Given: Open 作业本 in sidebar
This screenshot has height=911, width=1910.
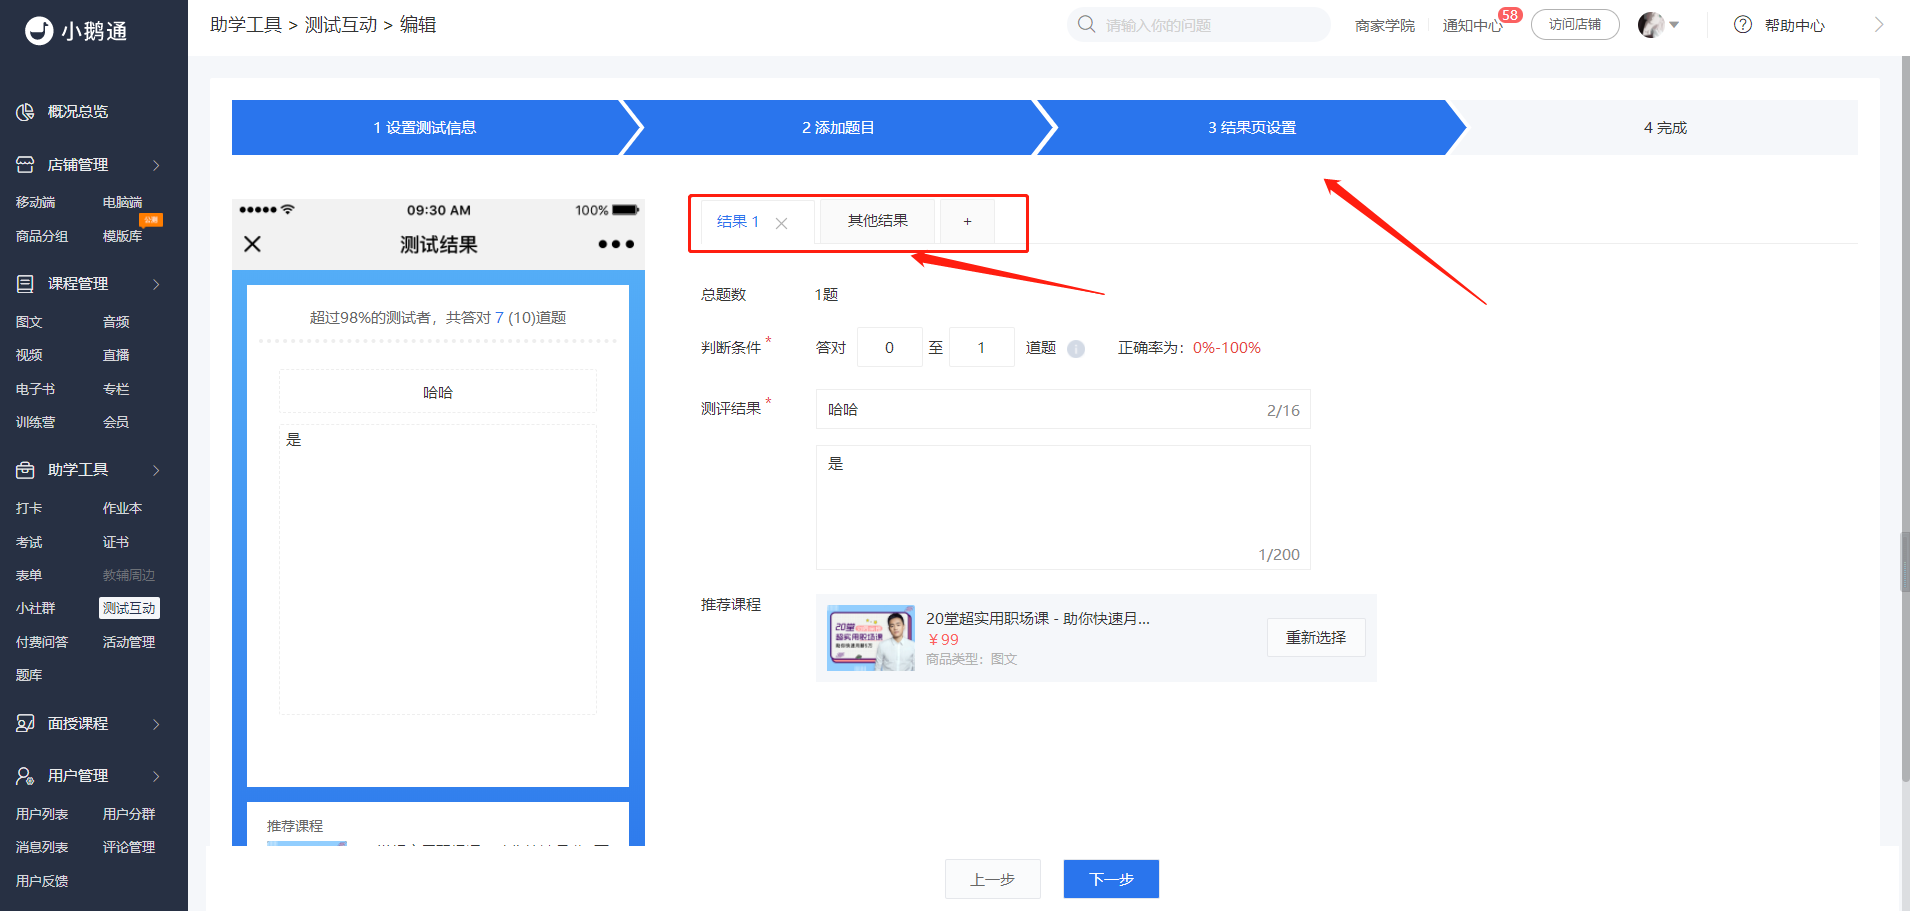Looking at the screenshot, I should pyautogui.click(x=122, y=508).
